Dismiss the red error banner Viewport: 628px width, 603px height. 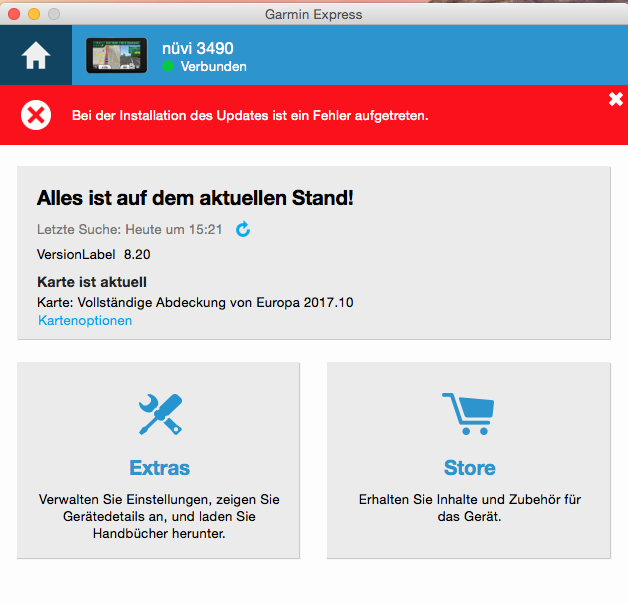click(615, 98)
